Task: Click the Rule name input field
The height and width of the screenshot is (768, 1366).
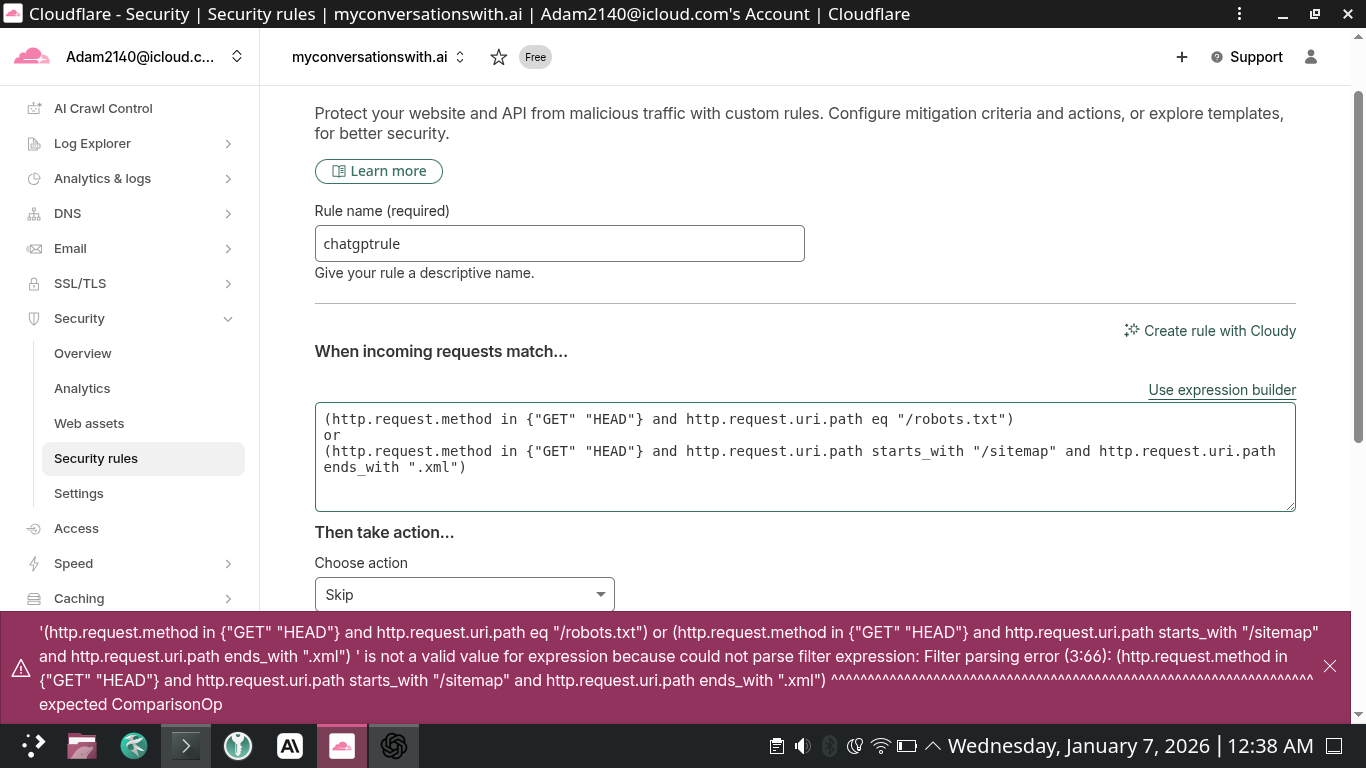Action: [559, 244]
